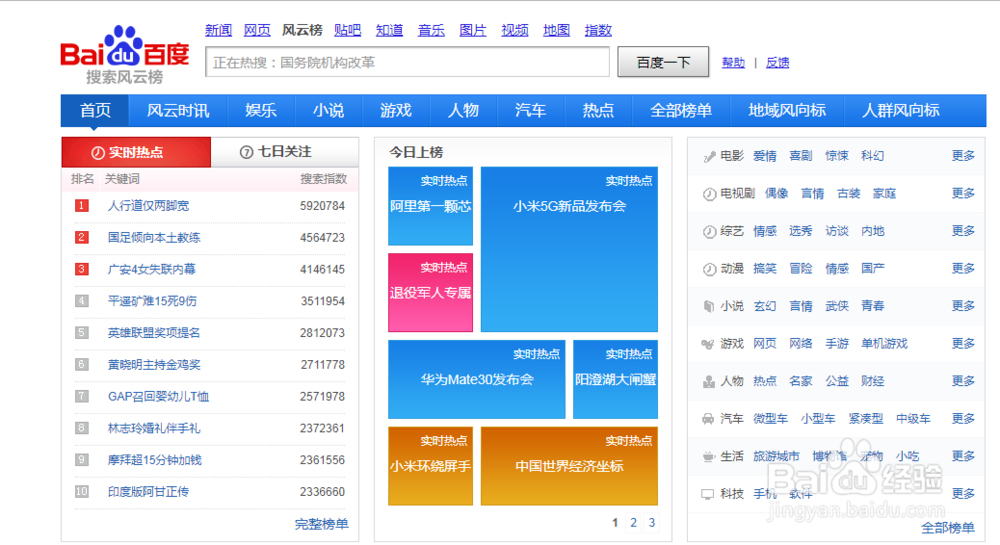Click rank badge 1 in hot list
This screenshot has height=545, width=1000.
(82, 205)
